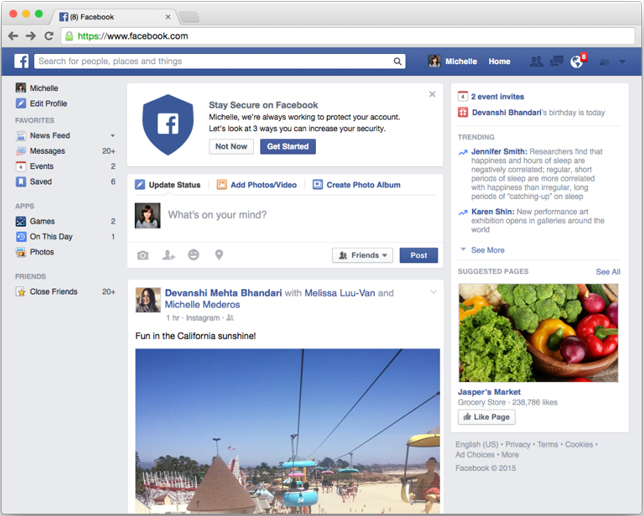
Task: Open Jennifer Smith trending topic
Action: tap(499, 151)
